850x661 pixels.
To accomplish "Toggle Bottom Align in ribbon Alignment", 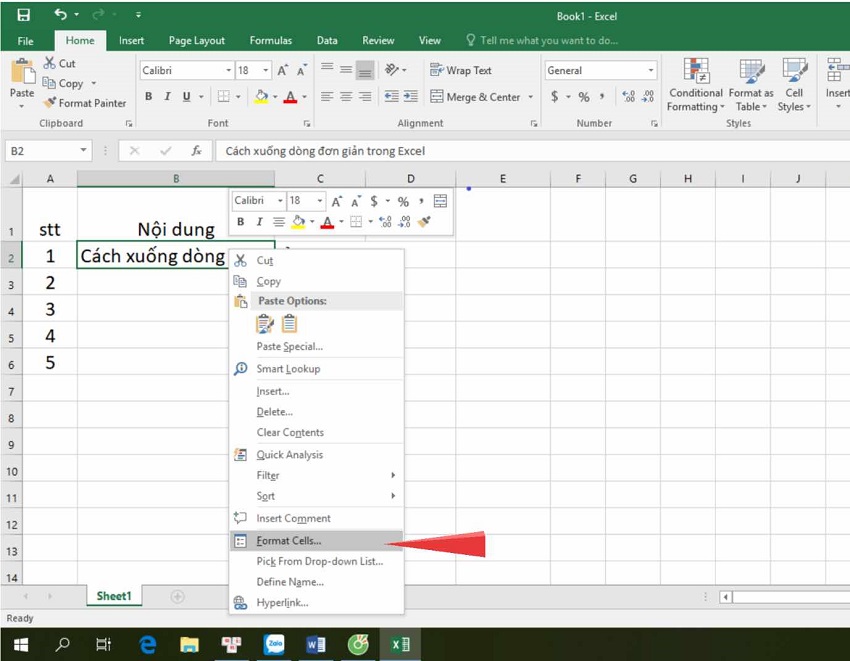I will pos(365,70).
